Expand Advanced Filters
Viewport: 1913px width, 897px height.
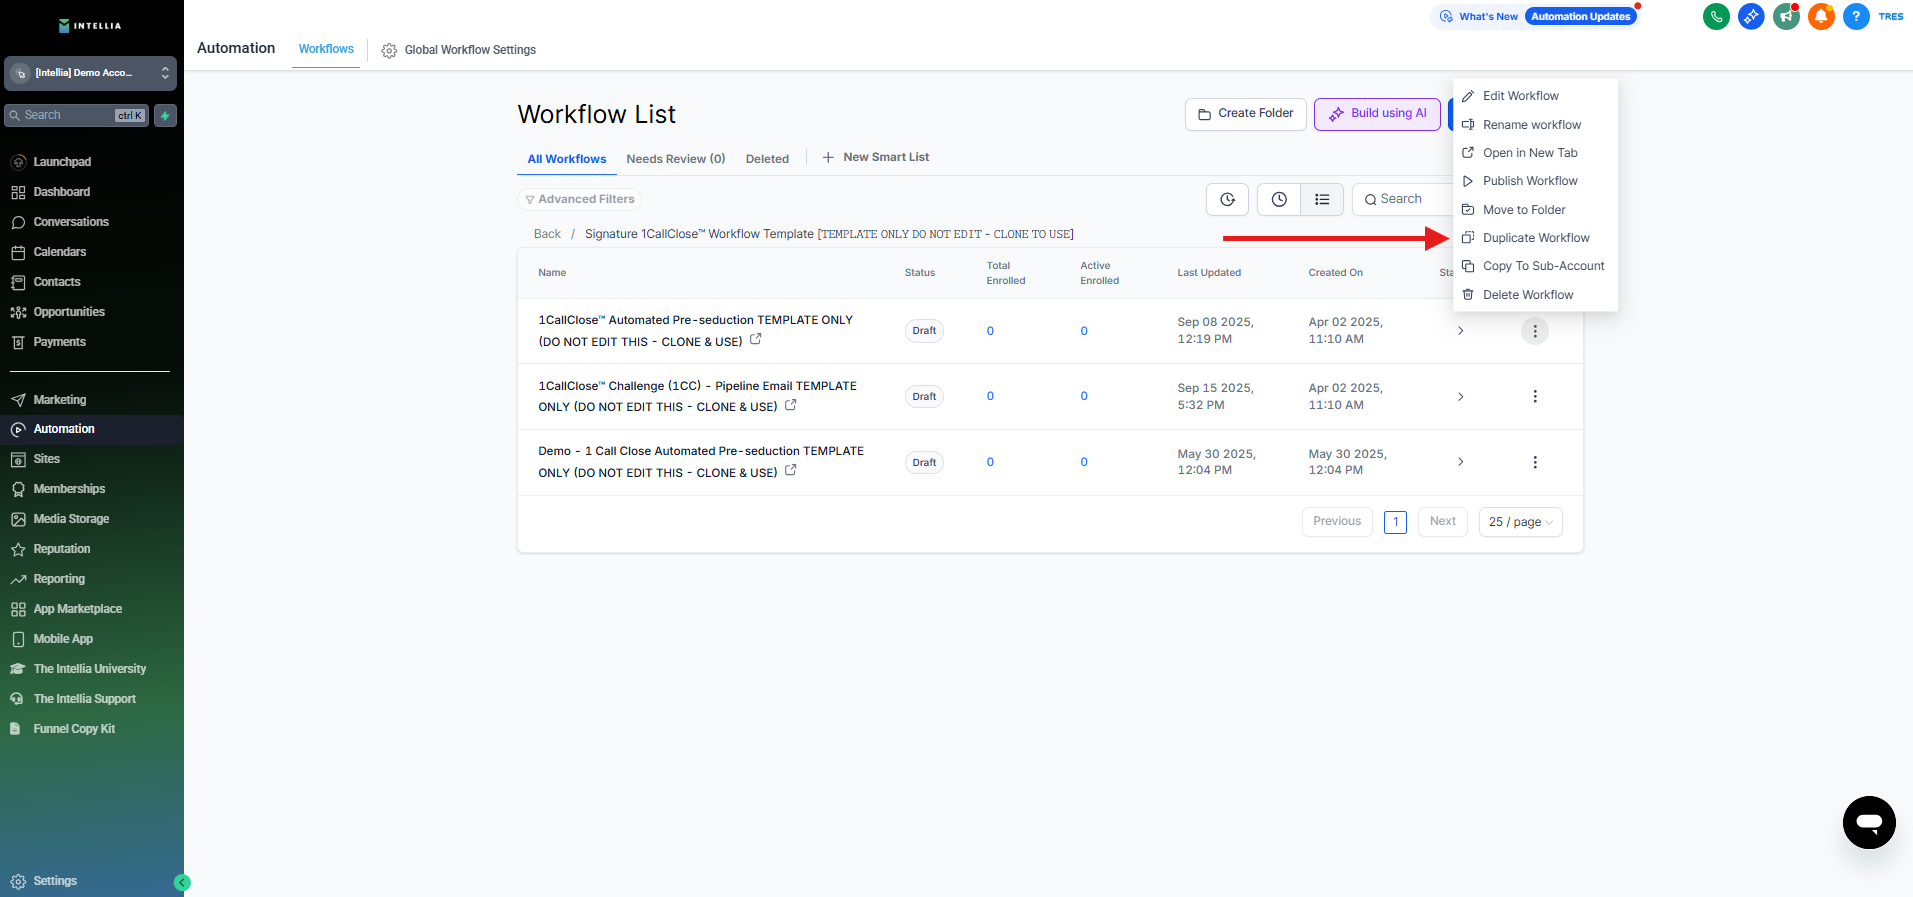(x=580, y=200)
